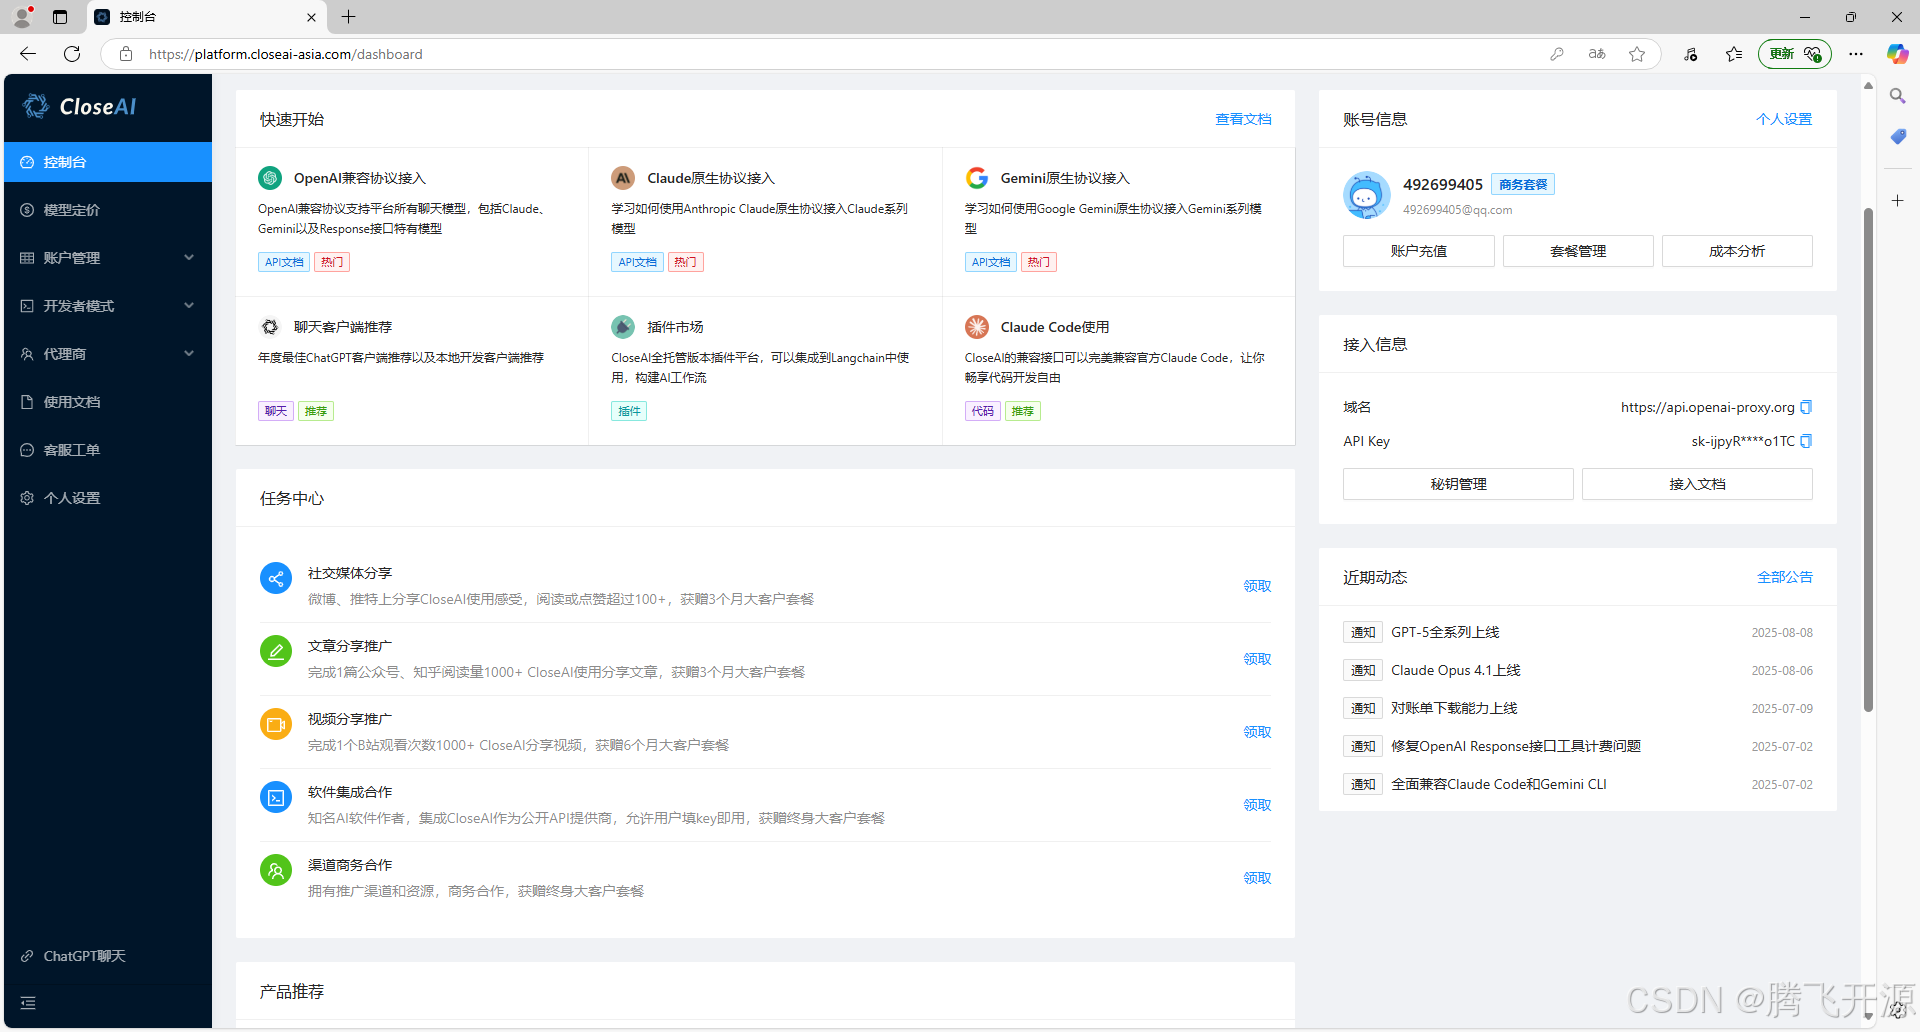Open the 全部公告 link

pyautogui.click(x=1784, y=577)
